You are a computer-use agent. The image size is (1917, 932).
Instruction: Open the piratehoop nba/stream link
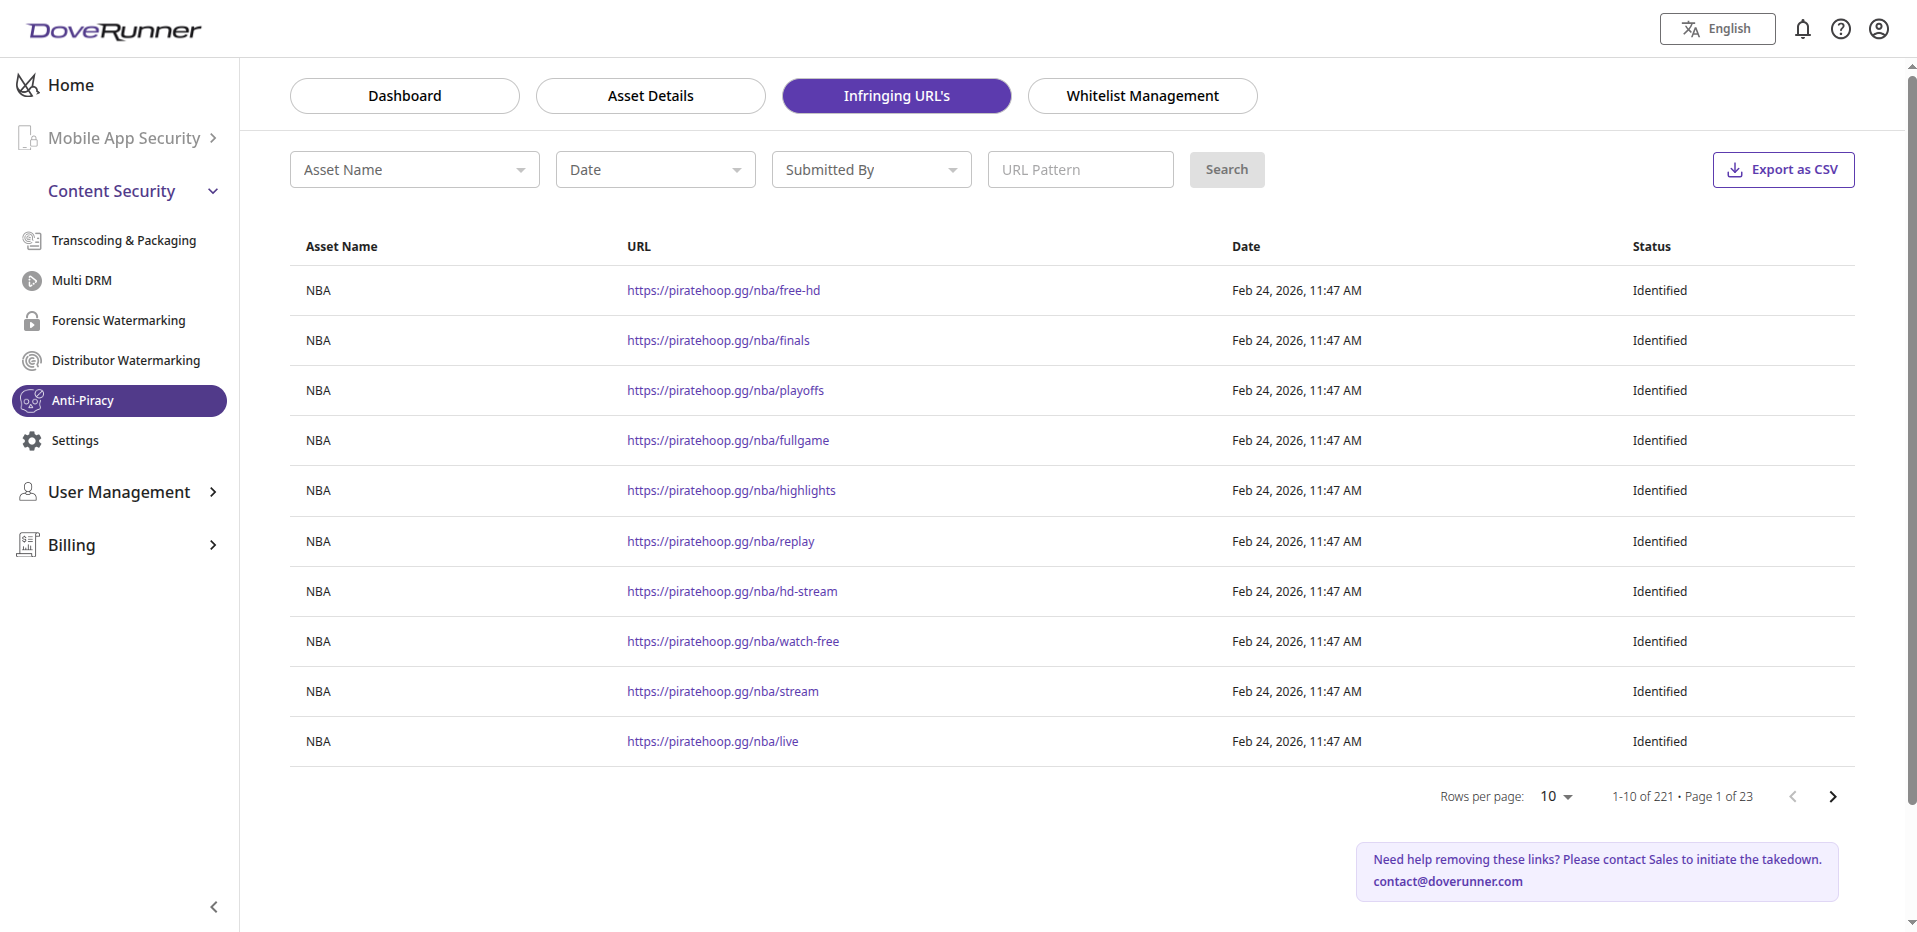tap(723, 692)
